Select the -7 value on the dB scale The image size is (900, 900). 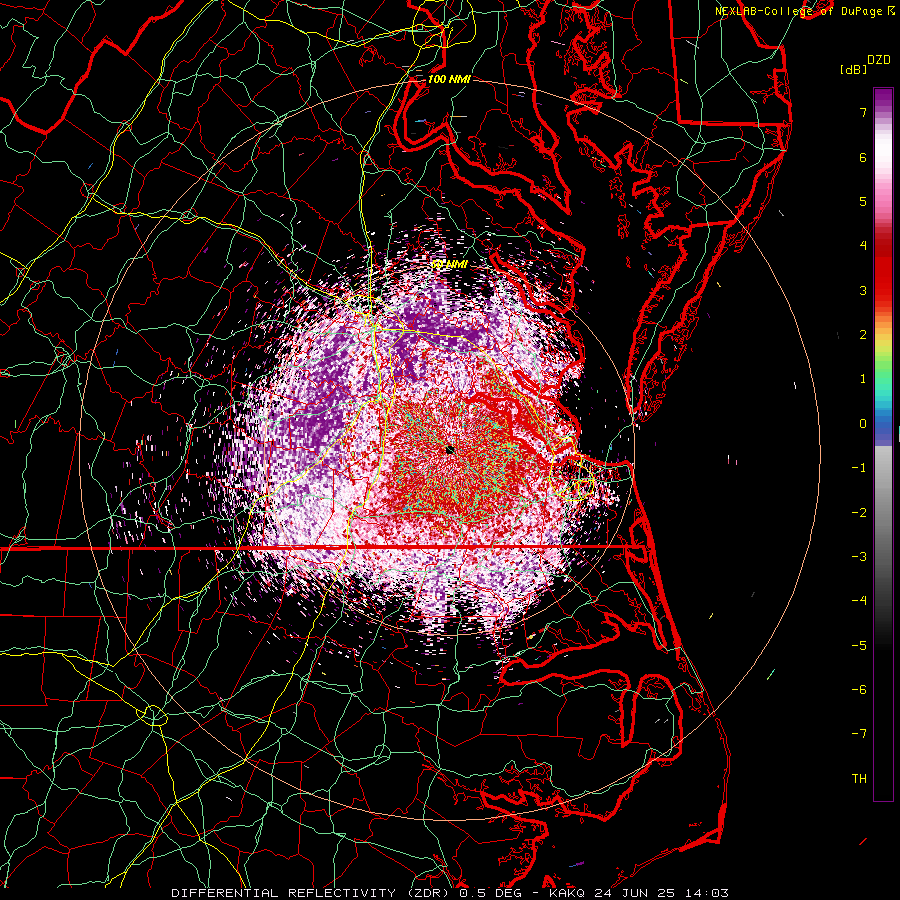[859, 734]
